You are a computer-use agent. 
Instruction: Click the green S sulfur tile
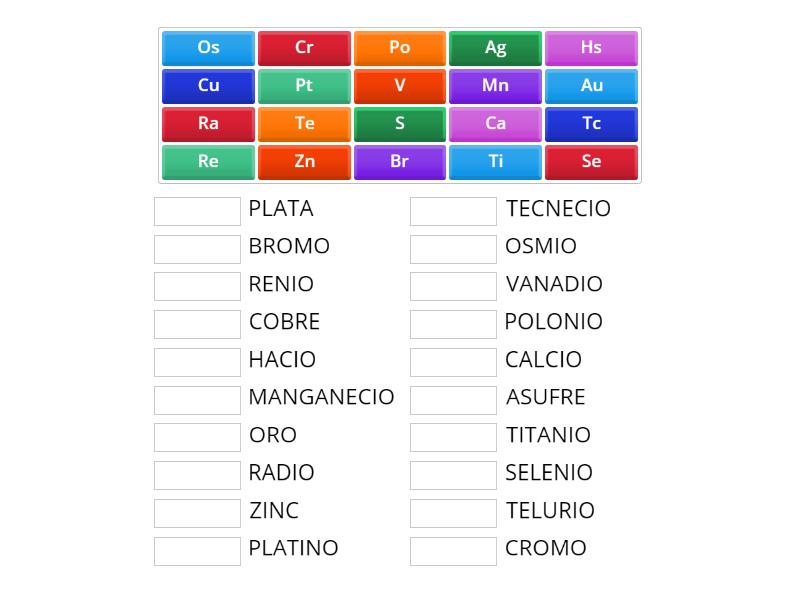[x=400, y=123]
